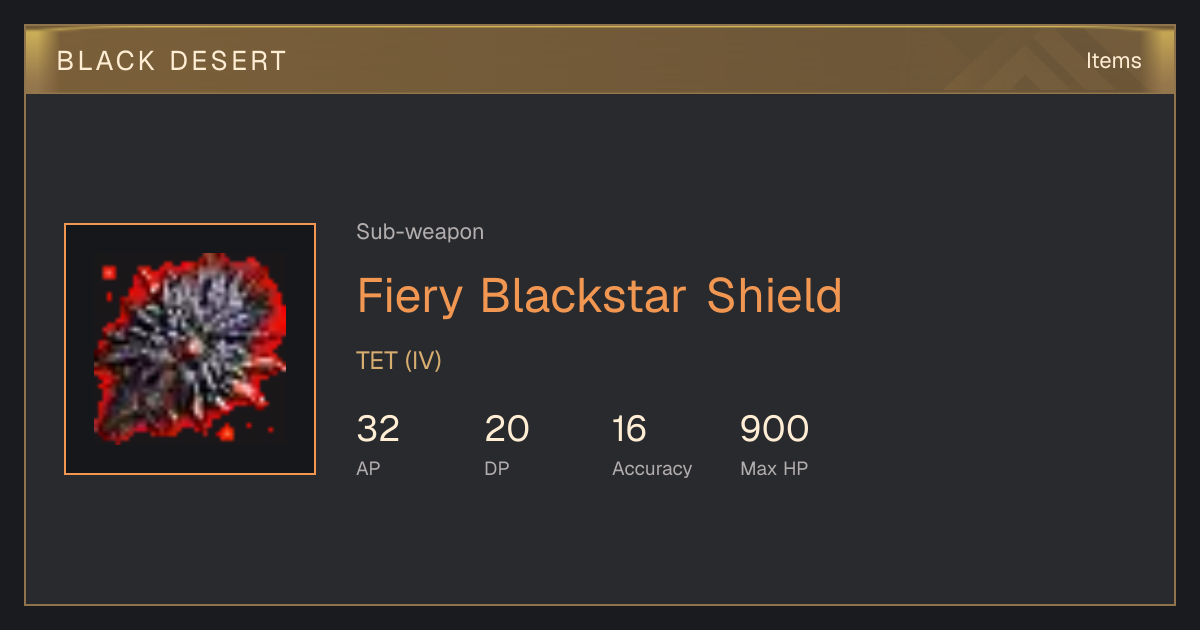This screenshot has width=1200, height=630.
Task: Select the Max HP stat label
Action: coord(774,468)
